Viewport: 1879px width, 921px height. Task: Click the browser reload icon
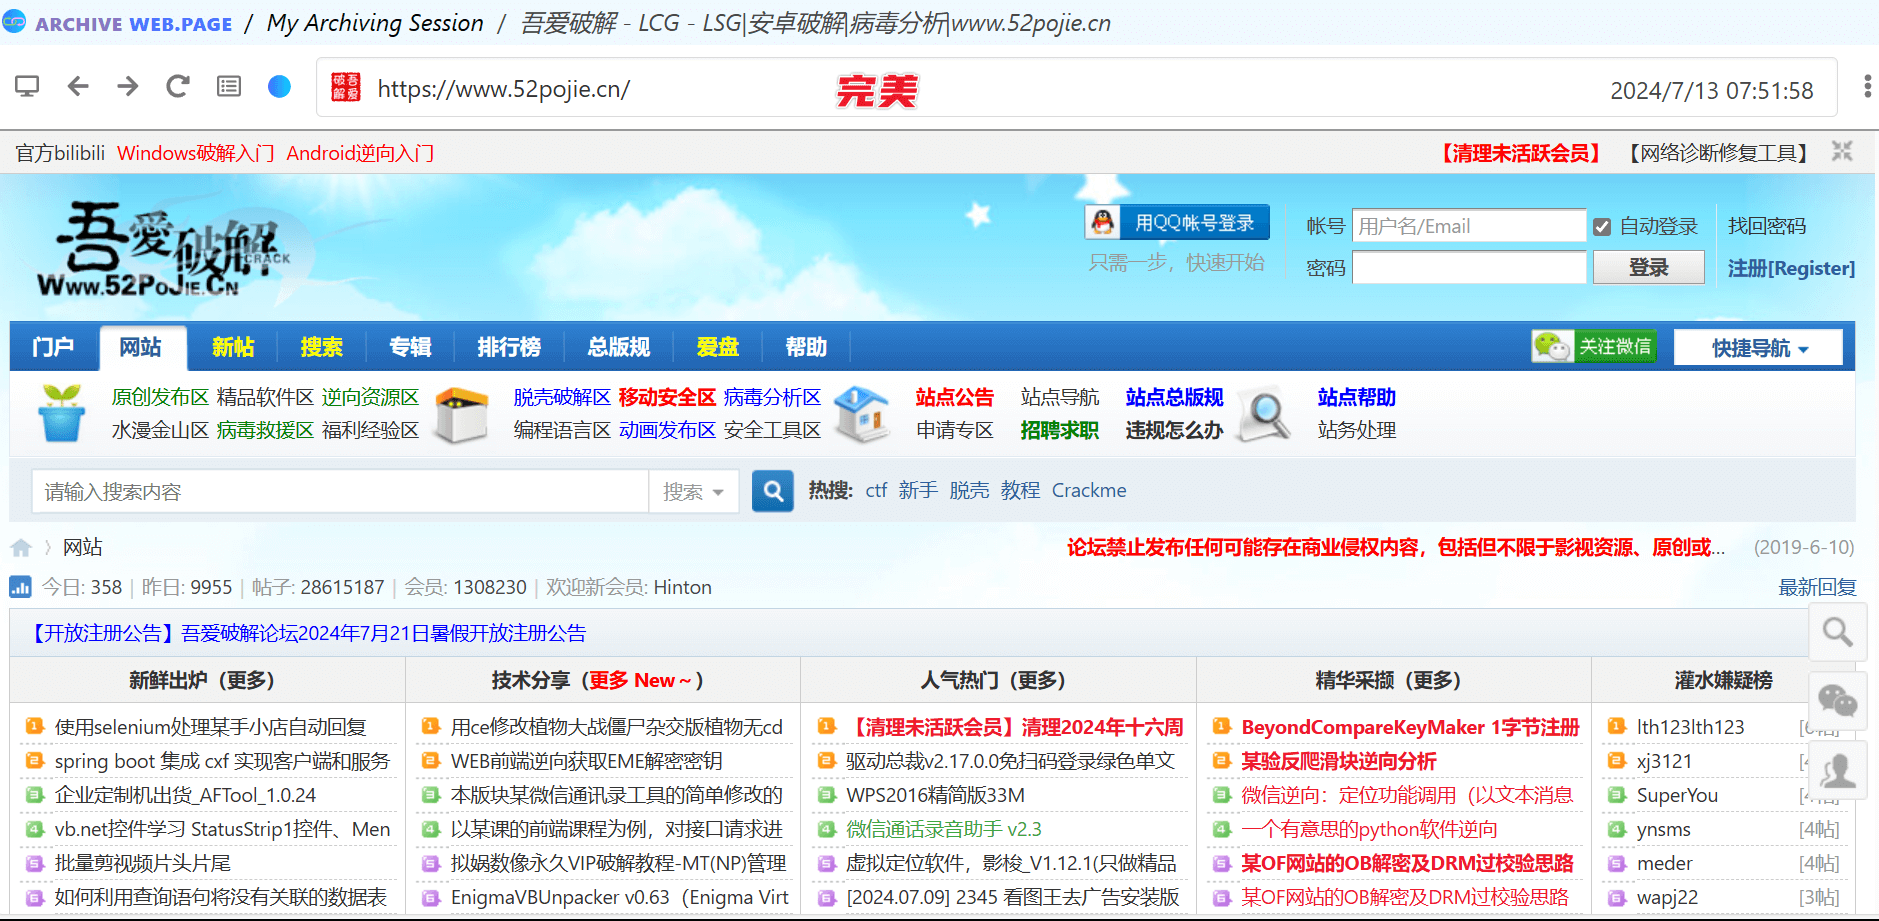pyautogui.click(x=178, y=87)
